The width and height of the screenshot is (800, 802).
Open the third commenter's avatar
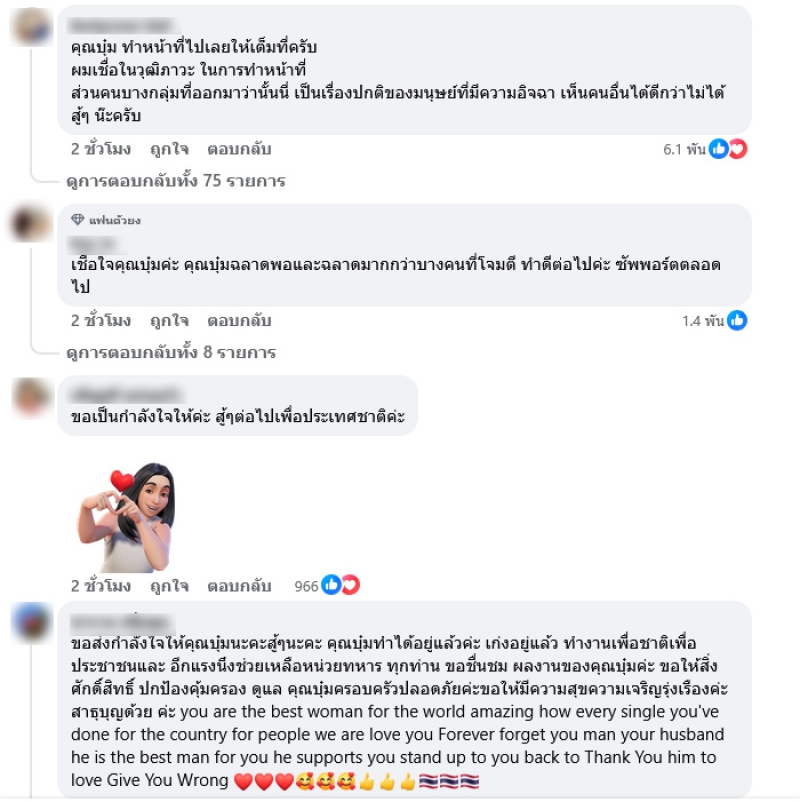32,396
